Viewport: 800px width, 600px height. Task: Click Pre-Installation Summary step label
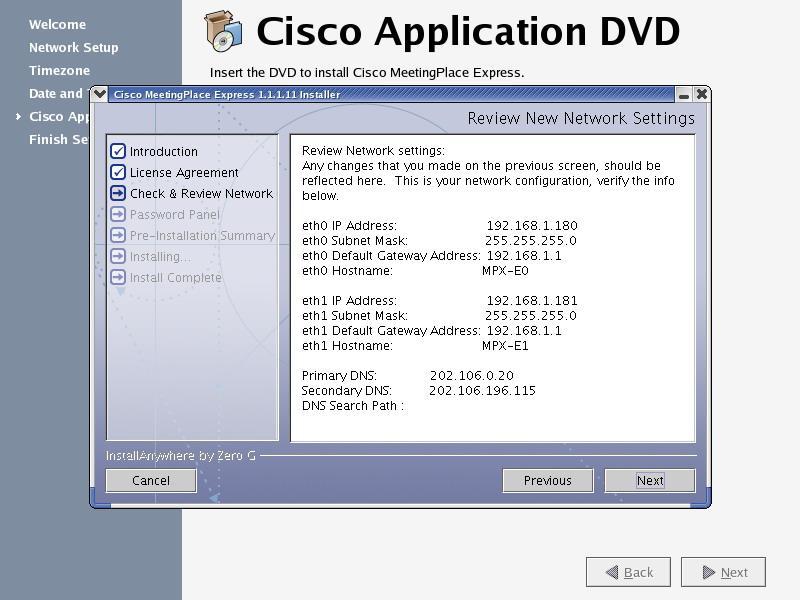203,235
